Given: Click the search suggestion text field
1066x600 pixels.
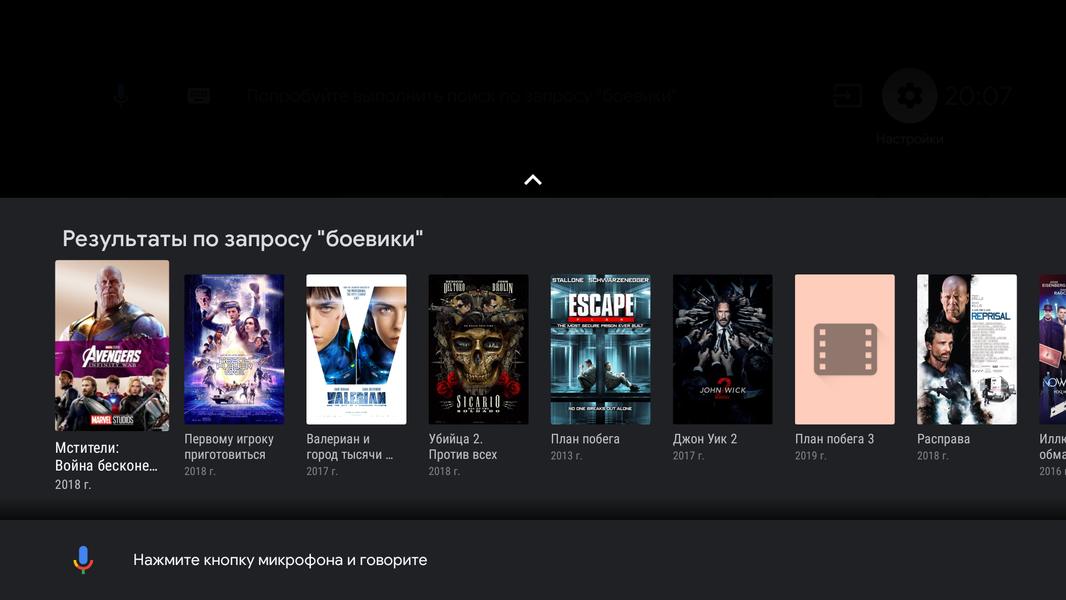Looking at the screenshot, I should click(x=461, y=96).
